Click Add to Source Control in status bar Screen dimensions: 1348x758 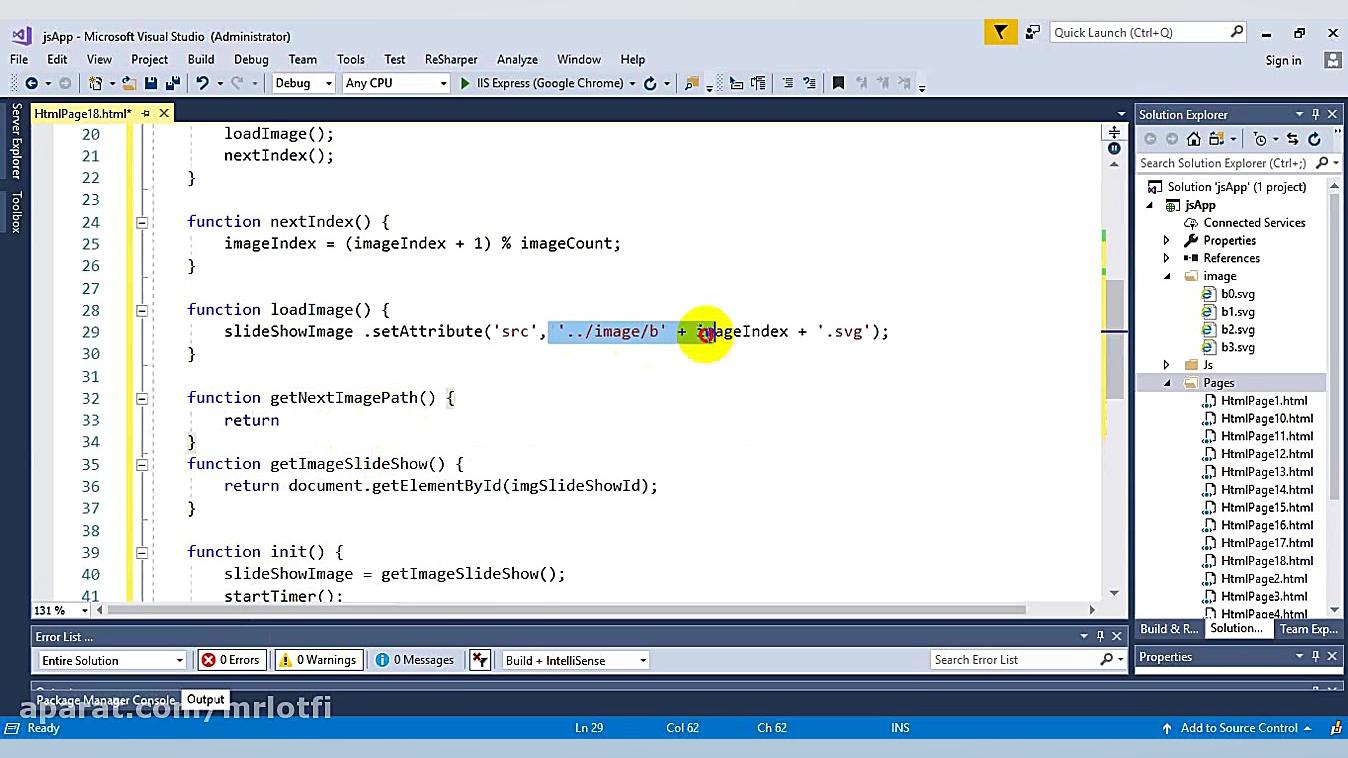[1239, 728]
